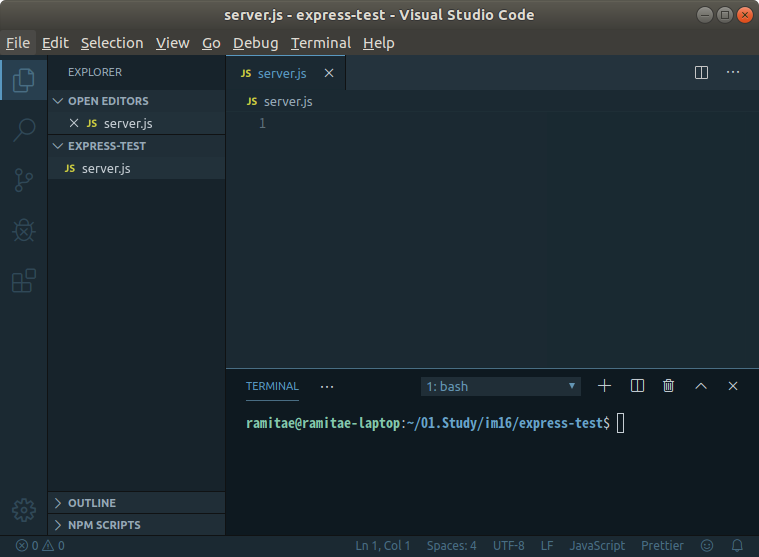Open editor More Actions ellipsis
The width and height of the screenshot is (759, 557).
732,73
